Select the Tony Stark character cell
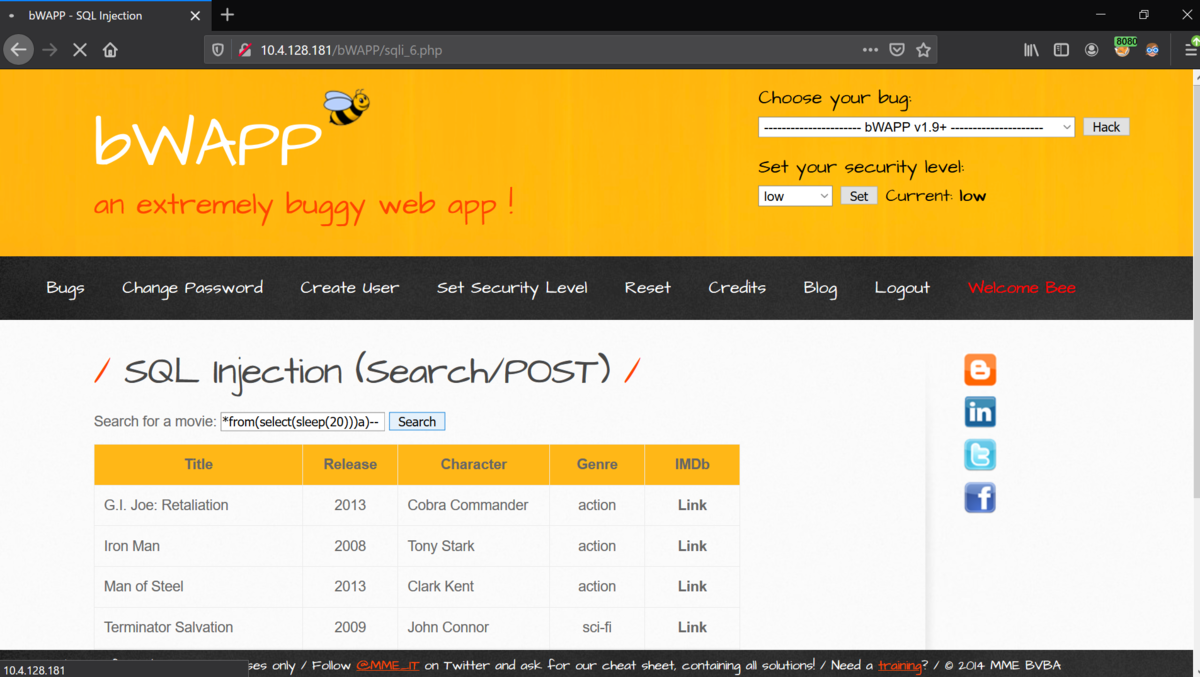Image resolution: width=1200 pixels, height=677 pixels. click(474, 546)
